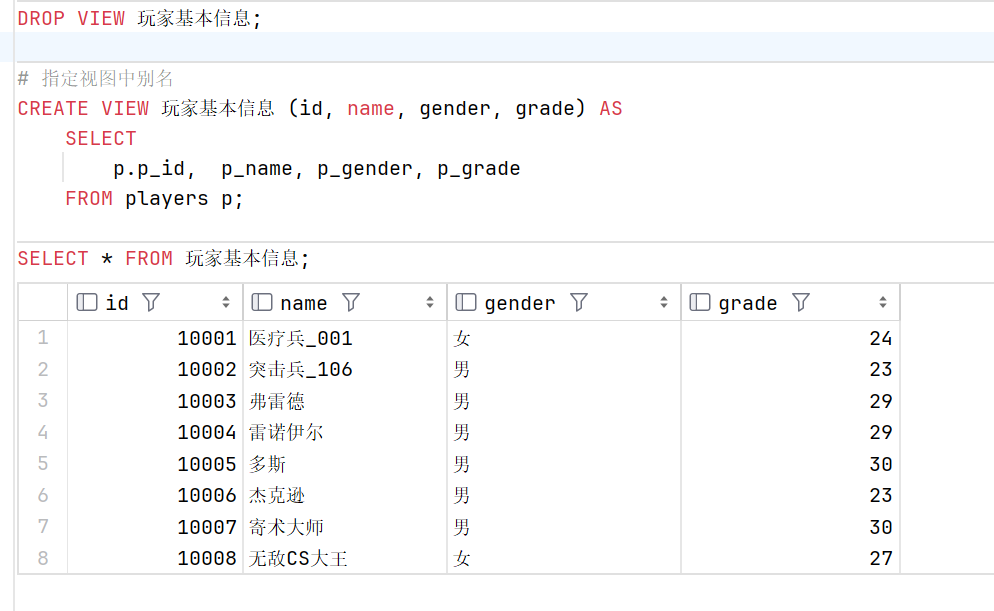Screen dimensions: 994x611
Task: Toggle sort order on name column
Action: click(430, 302)
